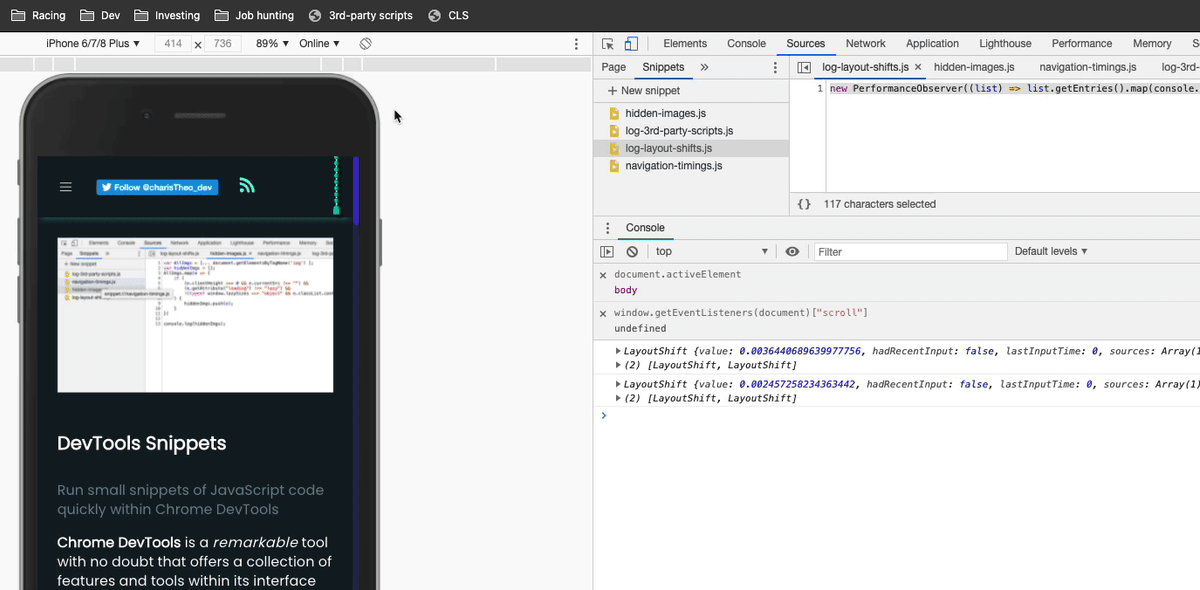This screenshot has width=1200, height=590.
Task: Open the Page navigator tab
Action: click(614, 67)
